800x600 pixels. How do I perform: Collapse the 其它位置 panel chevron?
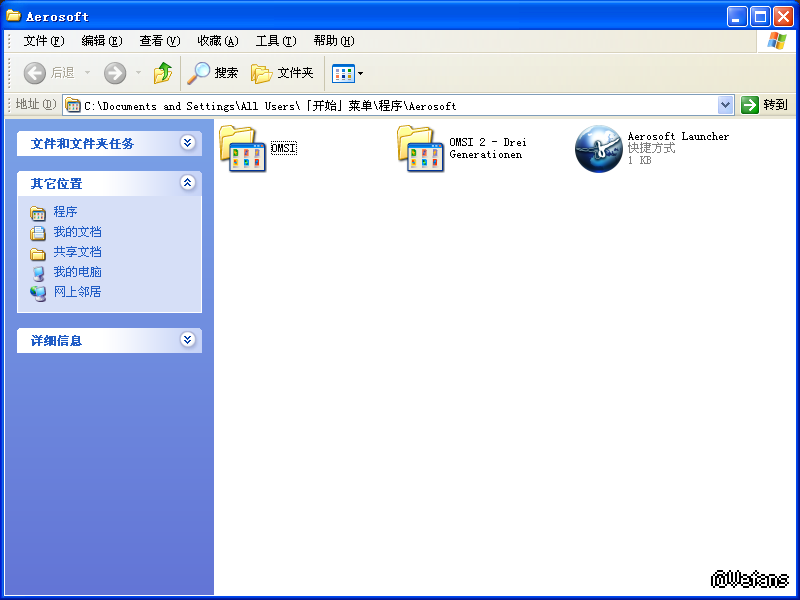point(187,182)
